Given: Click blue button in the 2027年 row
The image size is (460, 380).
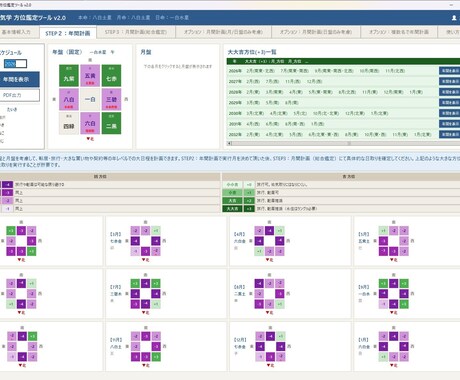Looking at the screenshot, I should click(449, 81).
